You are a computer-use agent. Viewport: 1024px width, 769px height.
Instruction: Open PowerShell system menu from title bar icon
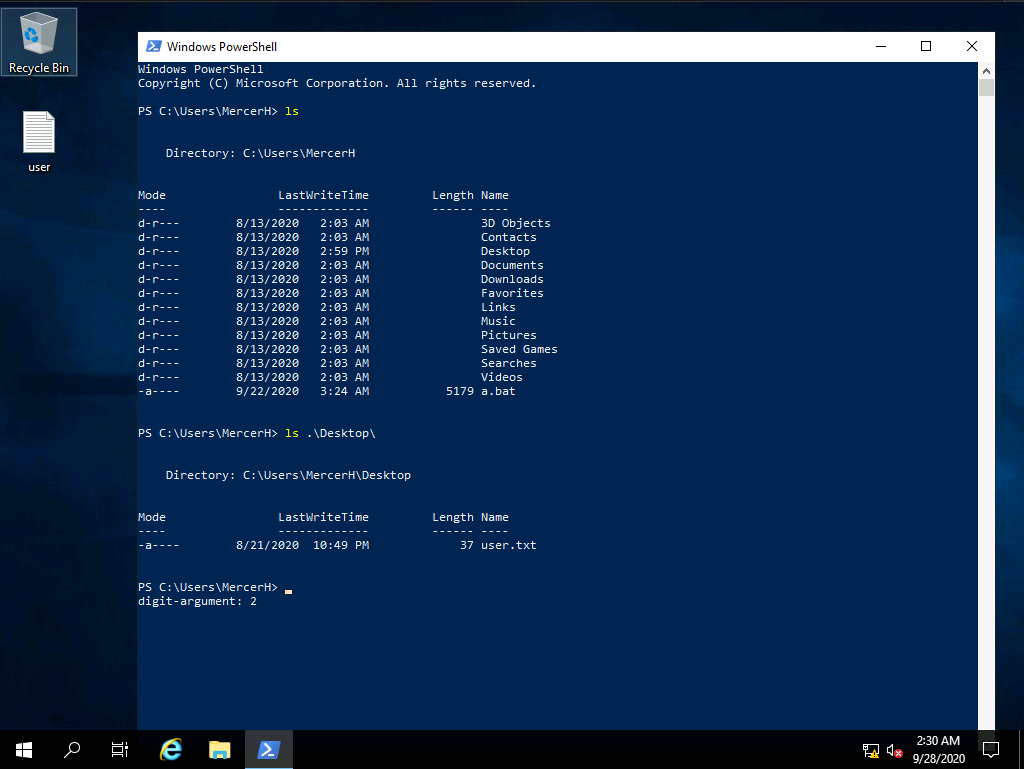click(x=153, y=46)
